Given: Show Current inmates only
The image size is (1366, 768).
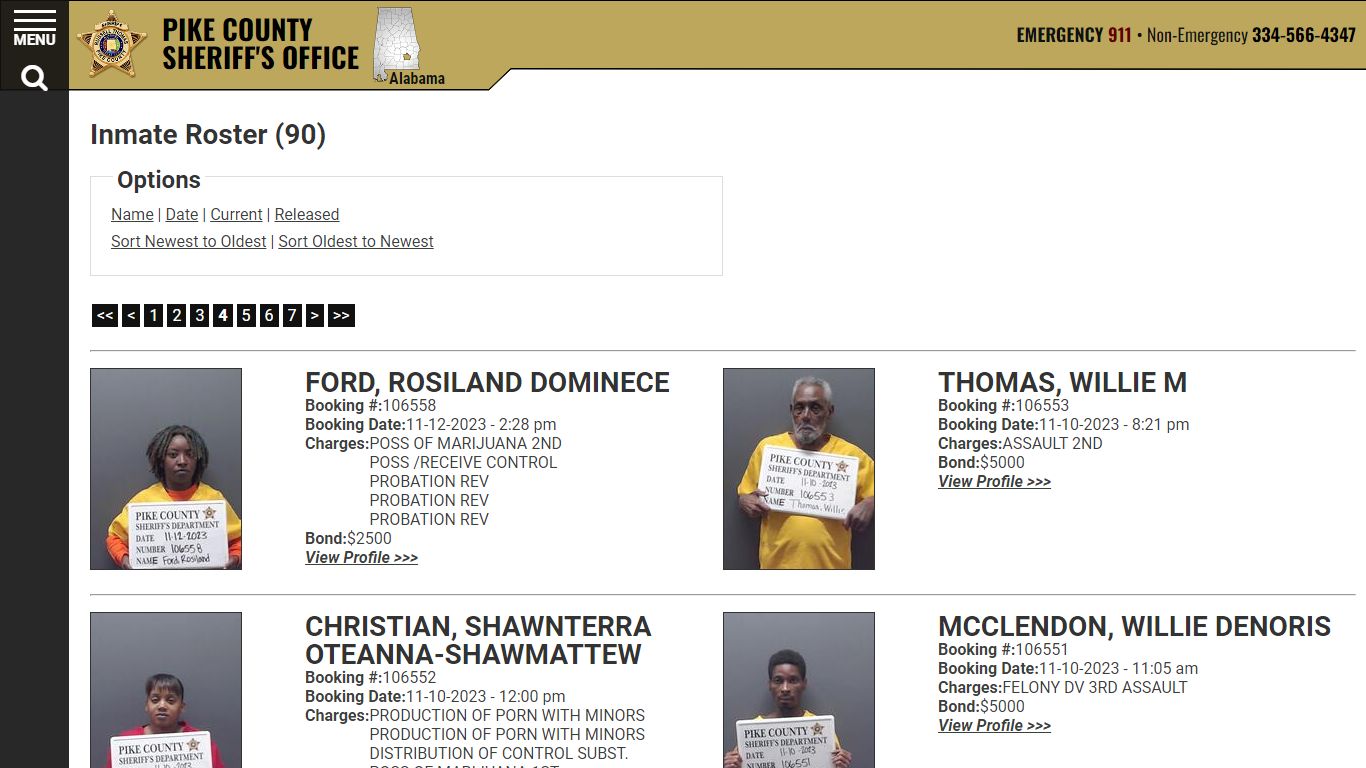Looking at the screenshot, I should click(x=236, y=214).
